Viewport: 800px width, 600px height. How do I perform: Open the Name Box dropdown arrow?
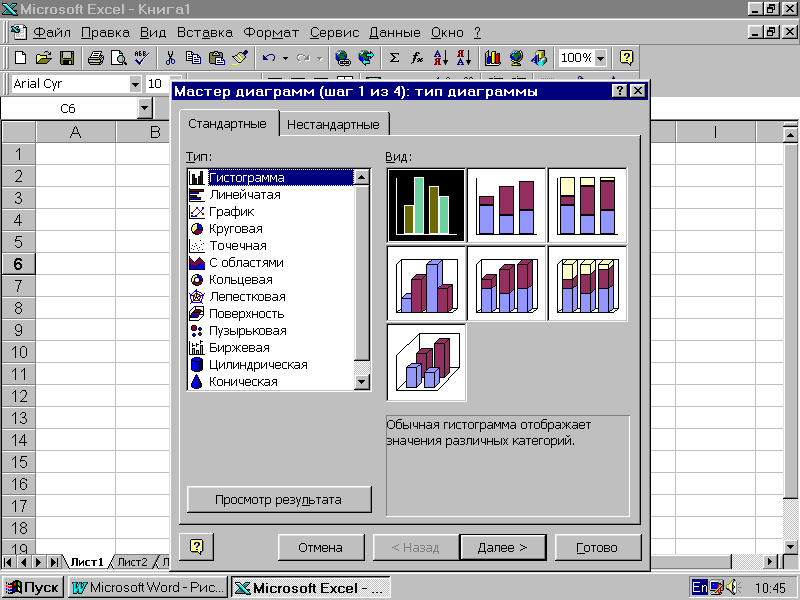145,108
